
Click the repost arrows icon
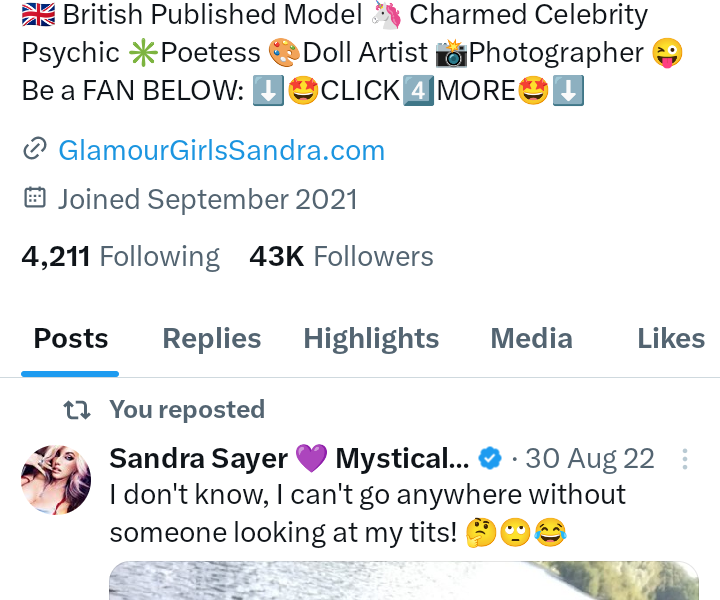(x=77, y=410)
